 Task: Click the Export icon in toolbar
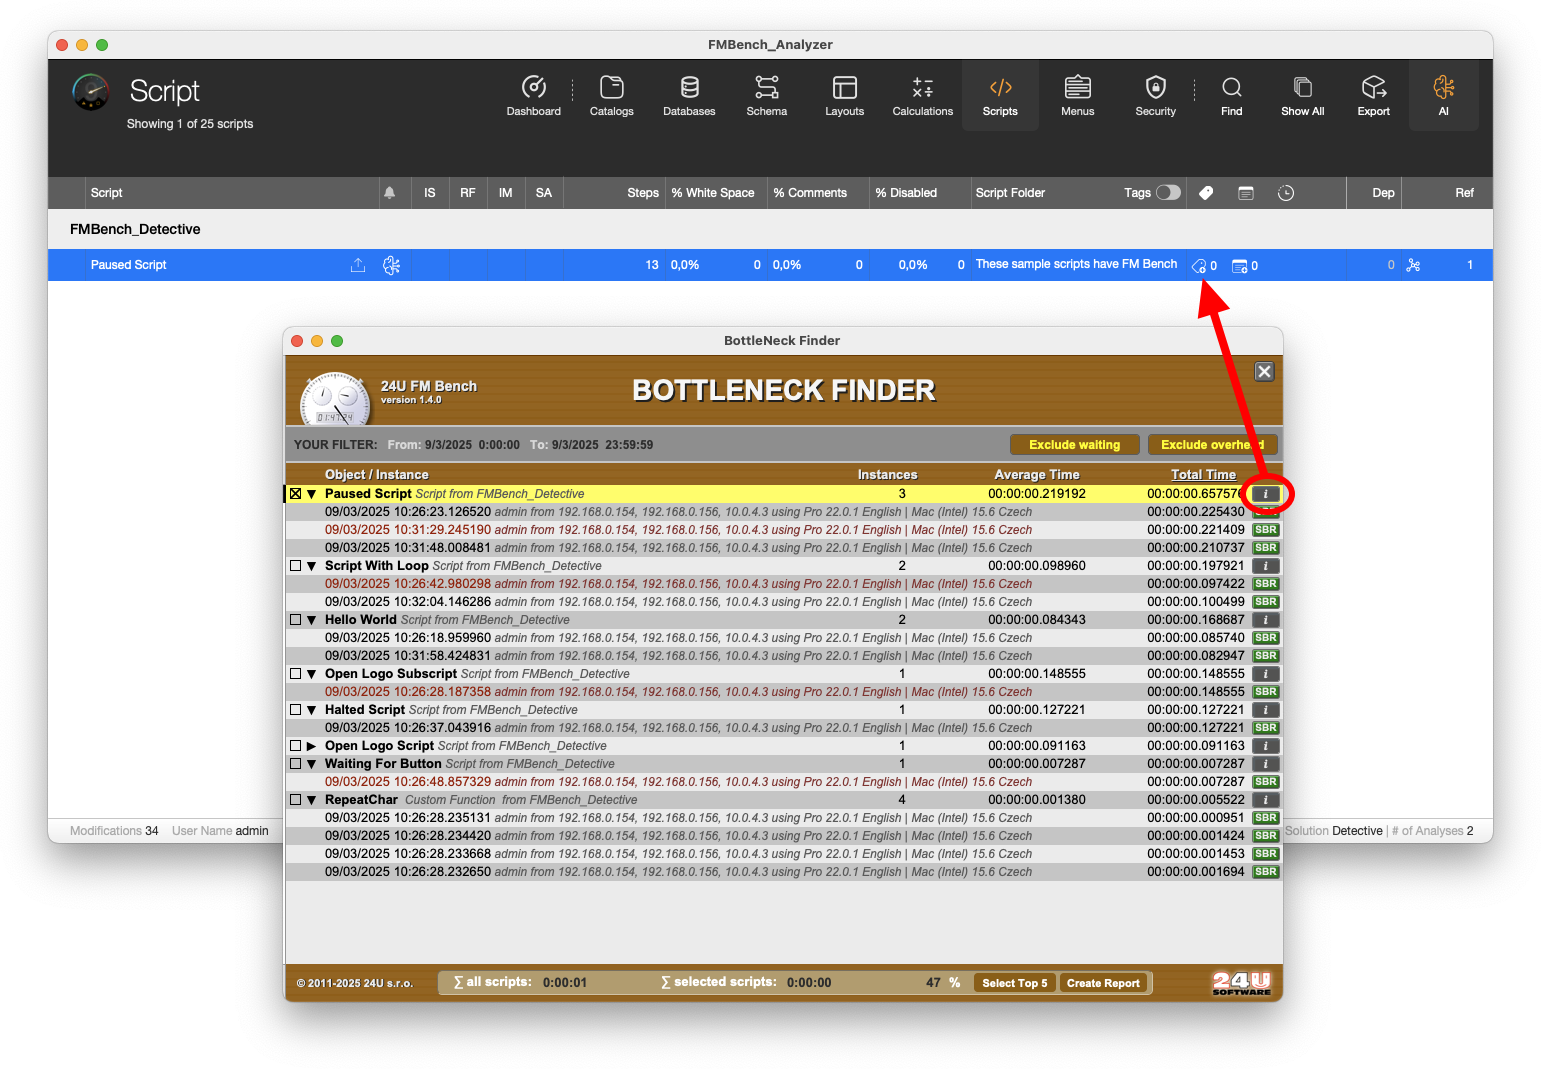click(1373, 96)
